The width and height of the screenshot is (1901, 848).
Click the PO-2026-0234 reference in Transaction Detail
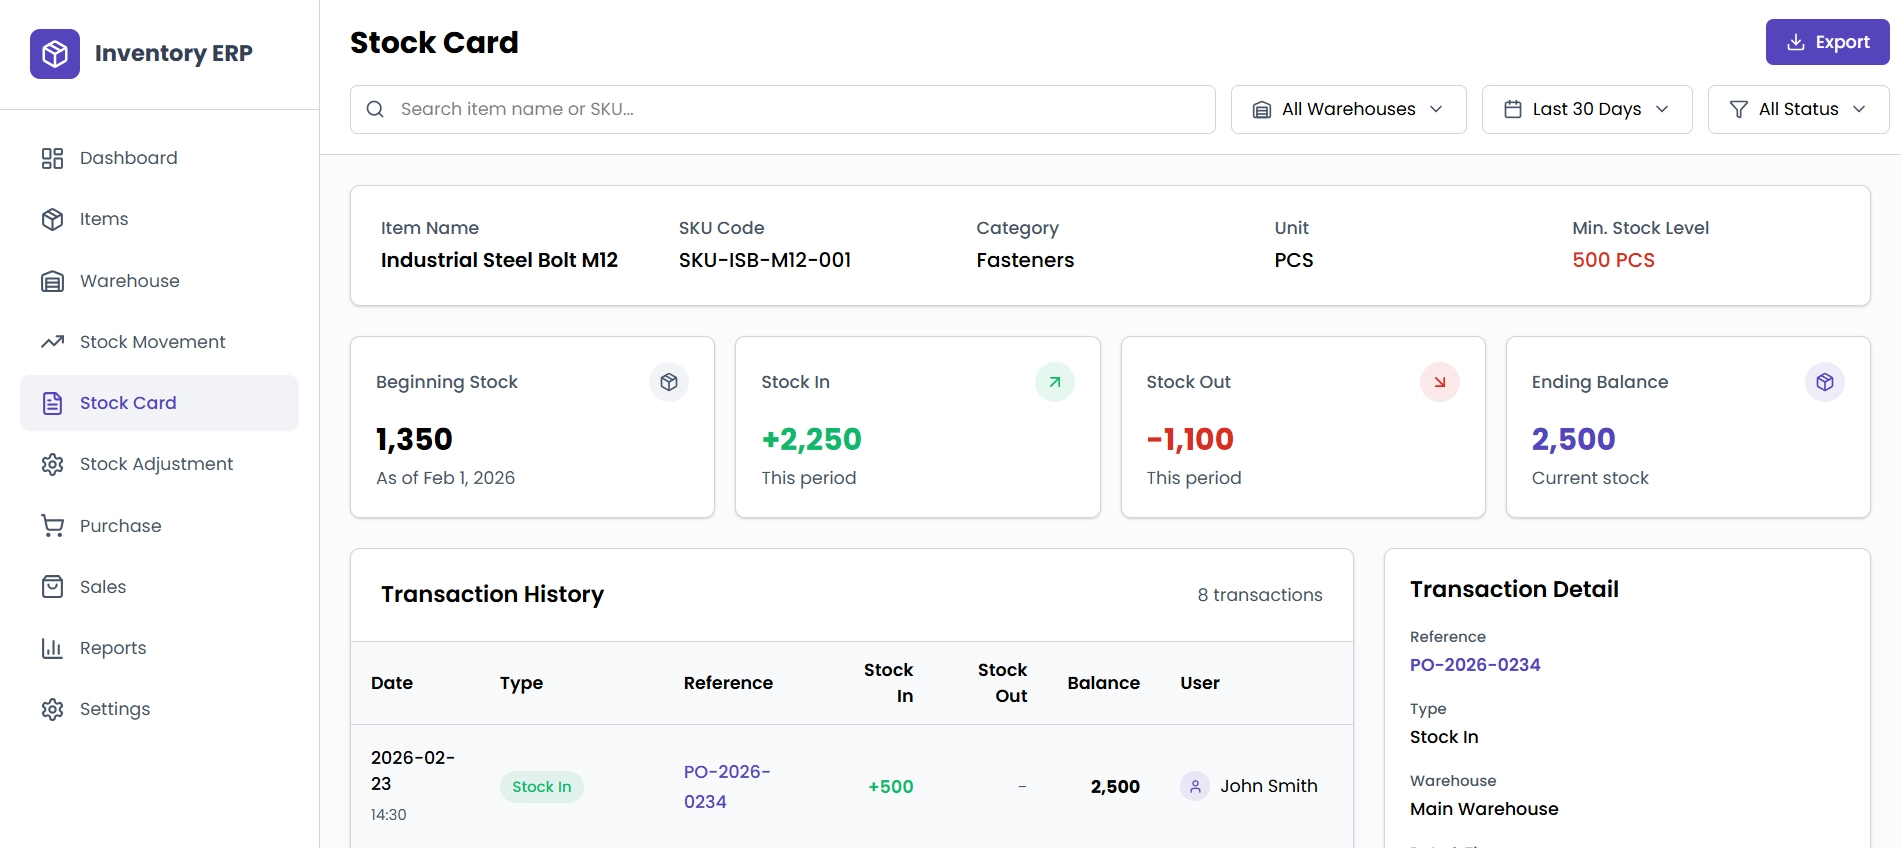click(x=1474, y=665)
